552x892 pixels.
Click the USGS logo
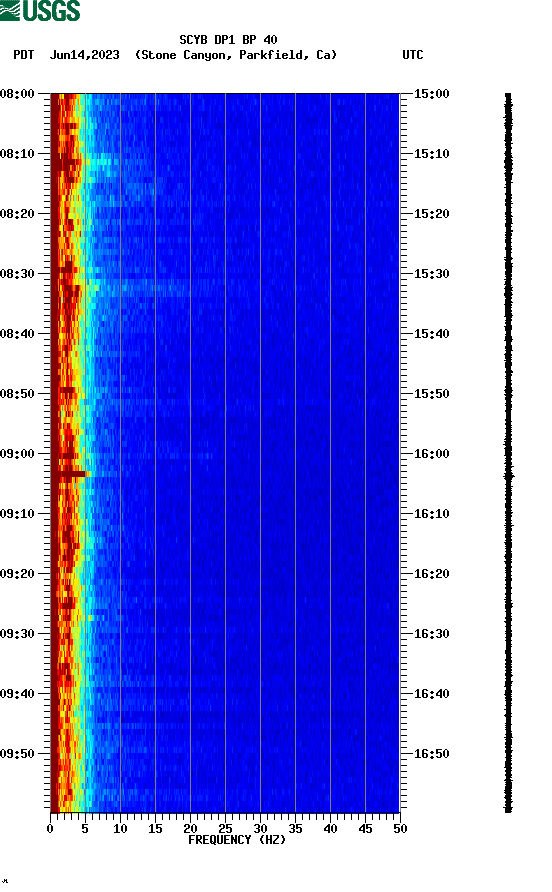coord(40,10)
